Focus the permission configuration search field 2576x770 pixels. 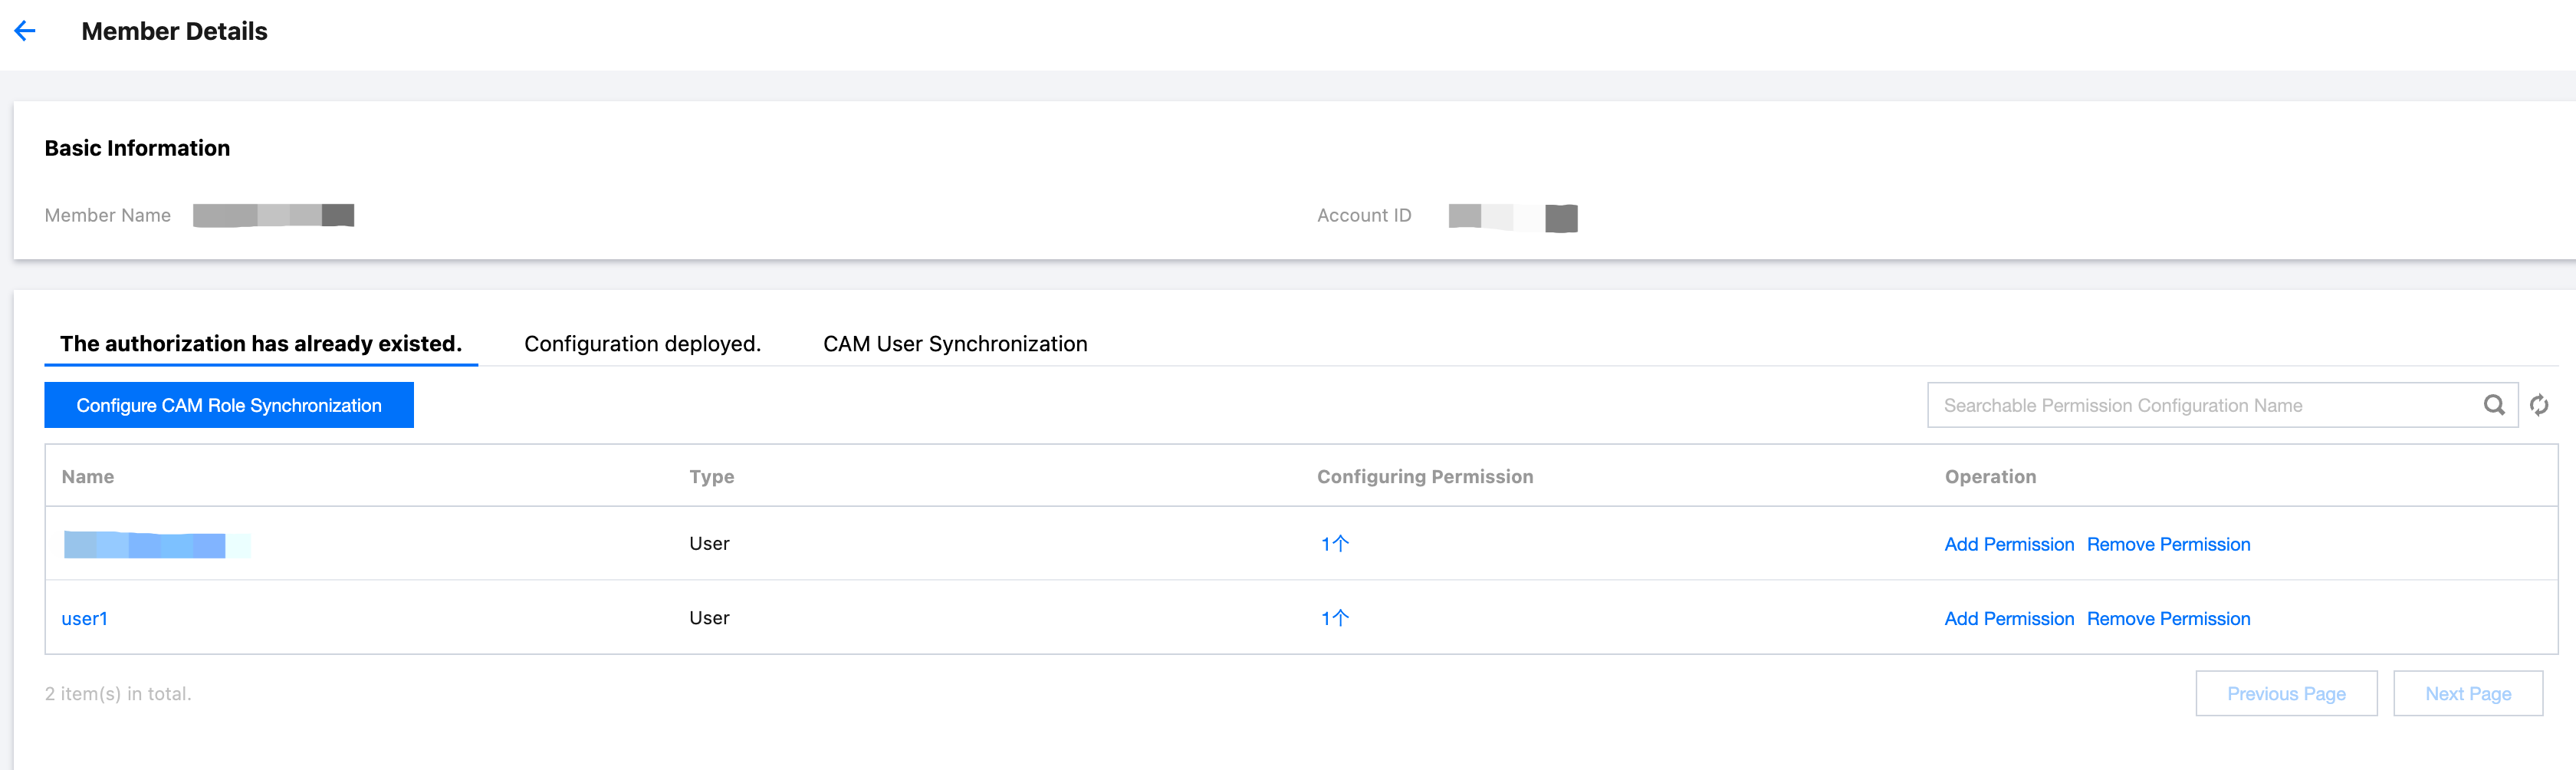pos(2200,405)
